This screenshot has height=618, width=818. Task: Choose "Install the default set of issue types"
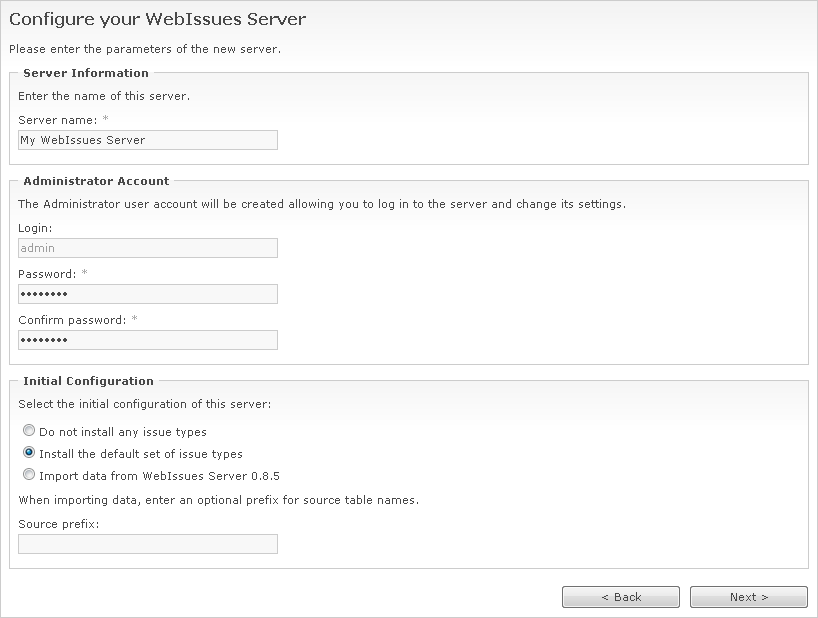30,453
